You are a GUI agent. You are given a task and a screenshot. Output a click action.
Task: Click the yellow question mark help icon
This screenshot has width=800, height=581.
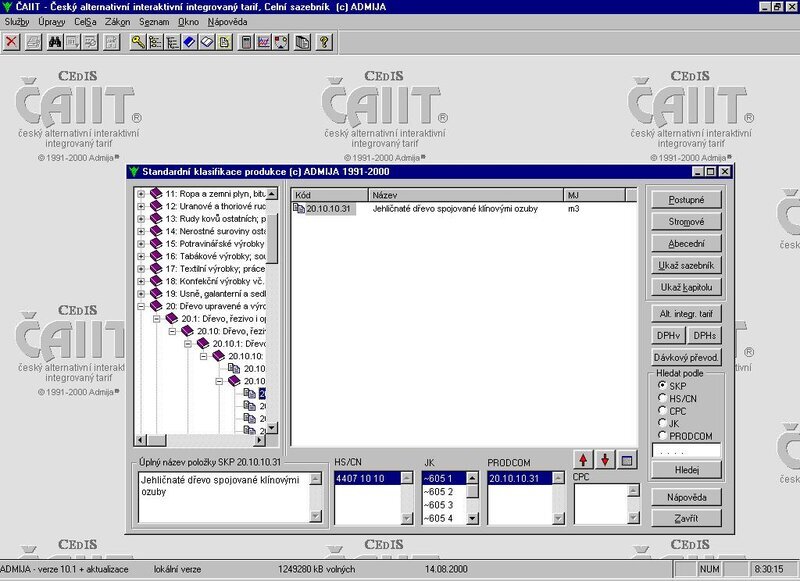(x=323, y=42)
